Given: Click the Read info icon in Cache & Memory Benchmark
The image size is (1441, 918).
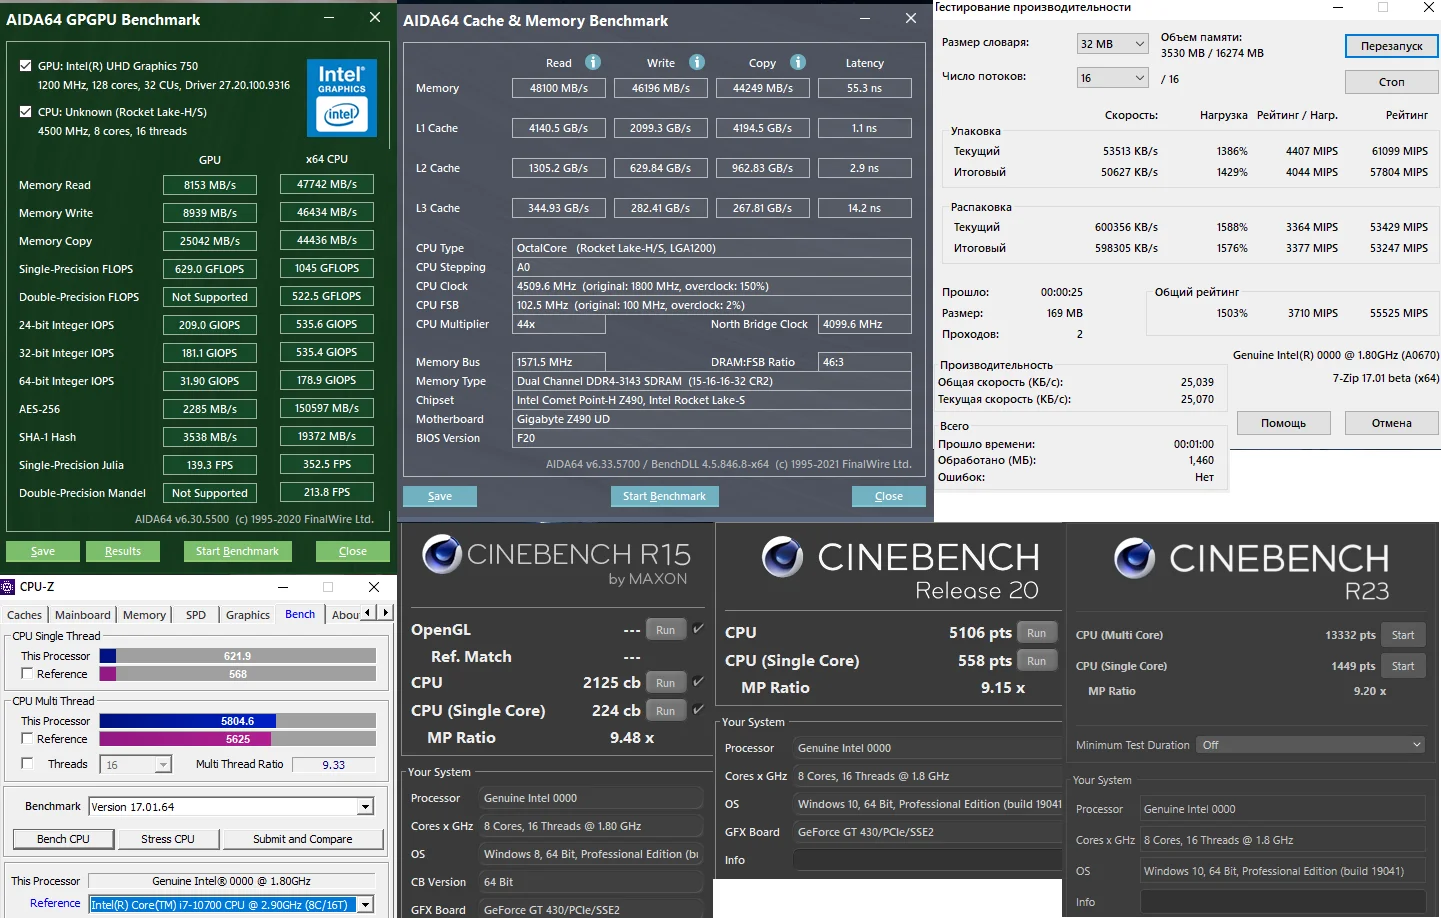Looking at the screenshot, I should click(x=593, y=62).
